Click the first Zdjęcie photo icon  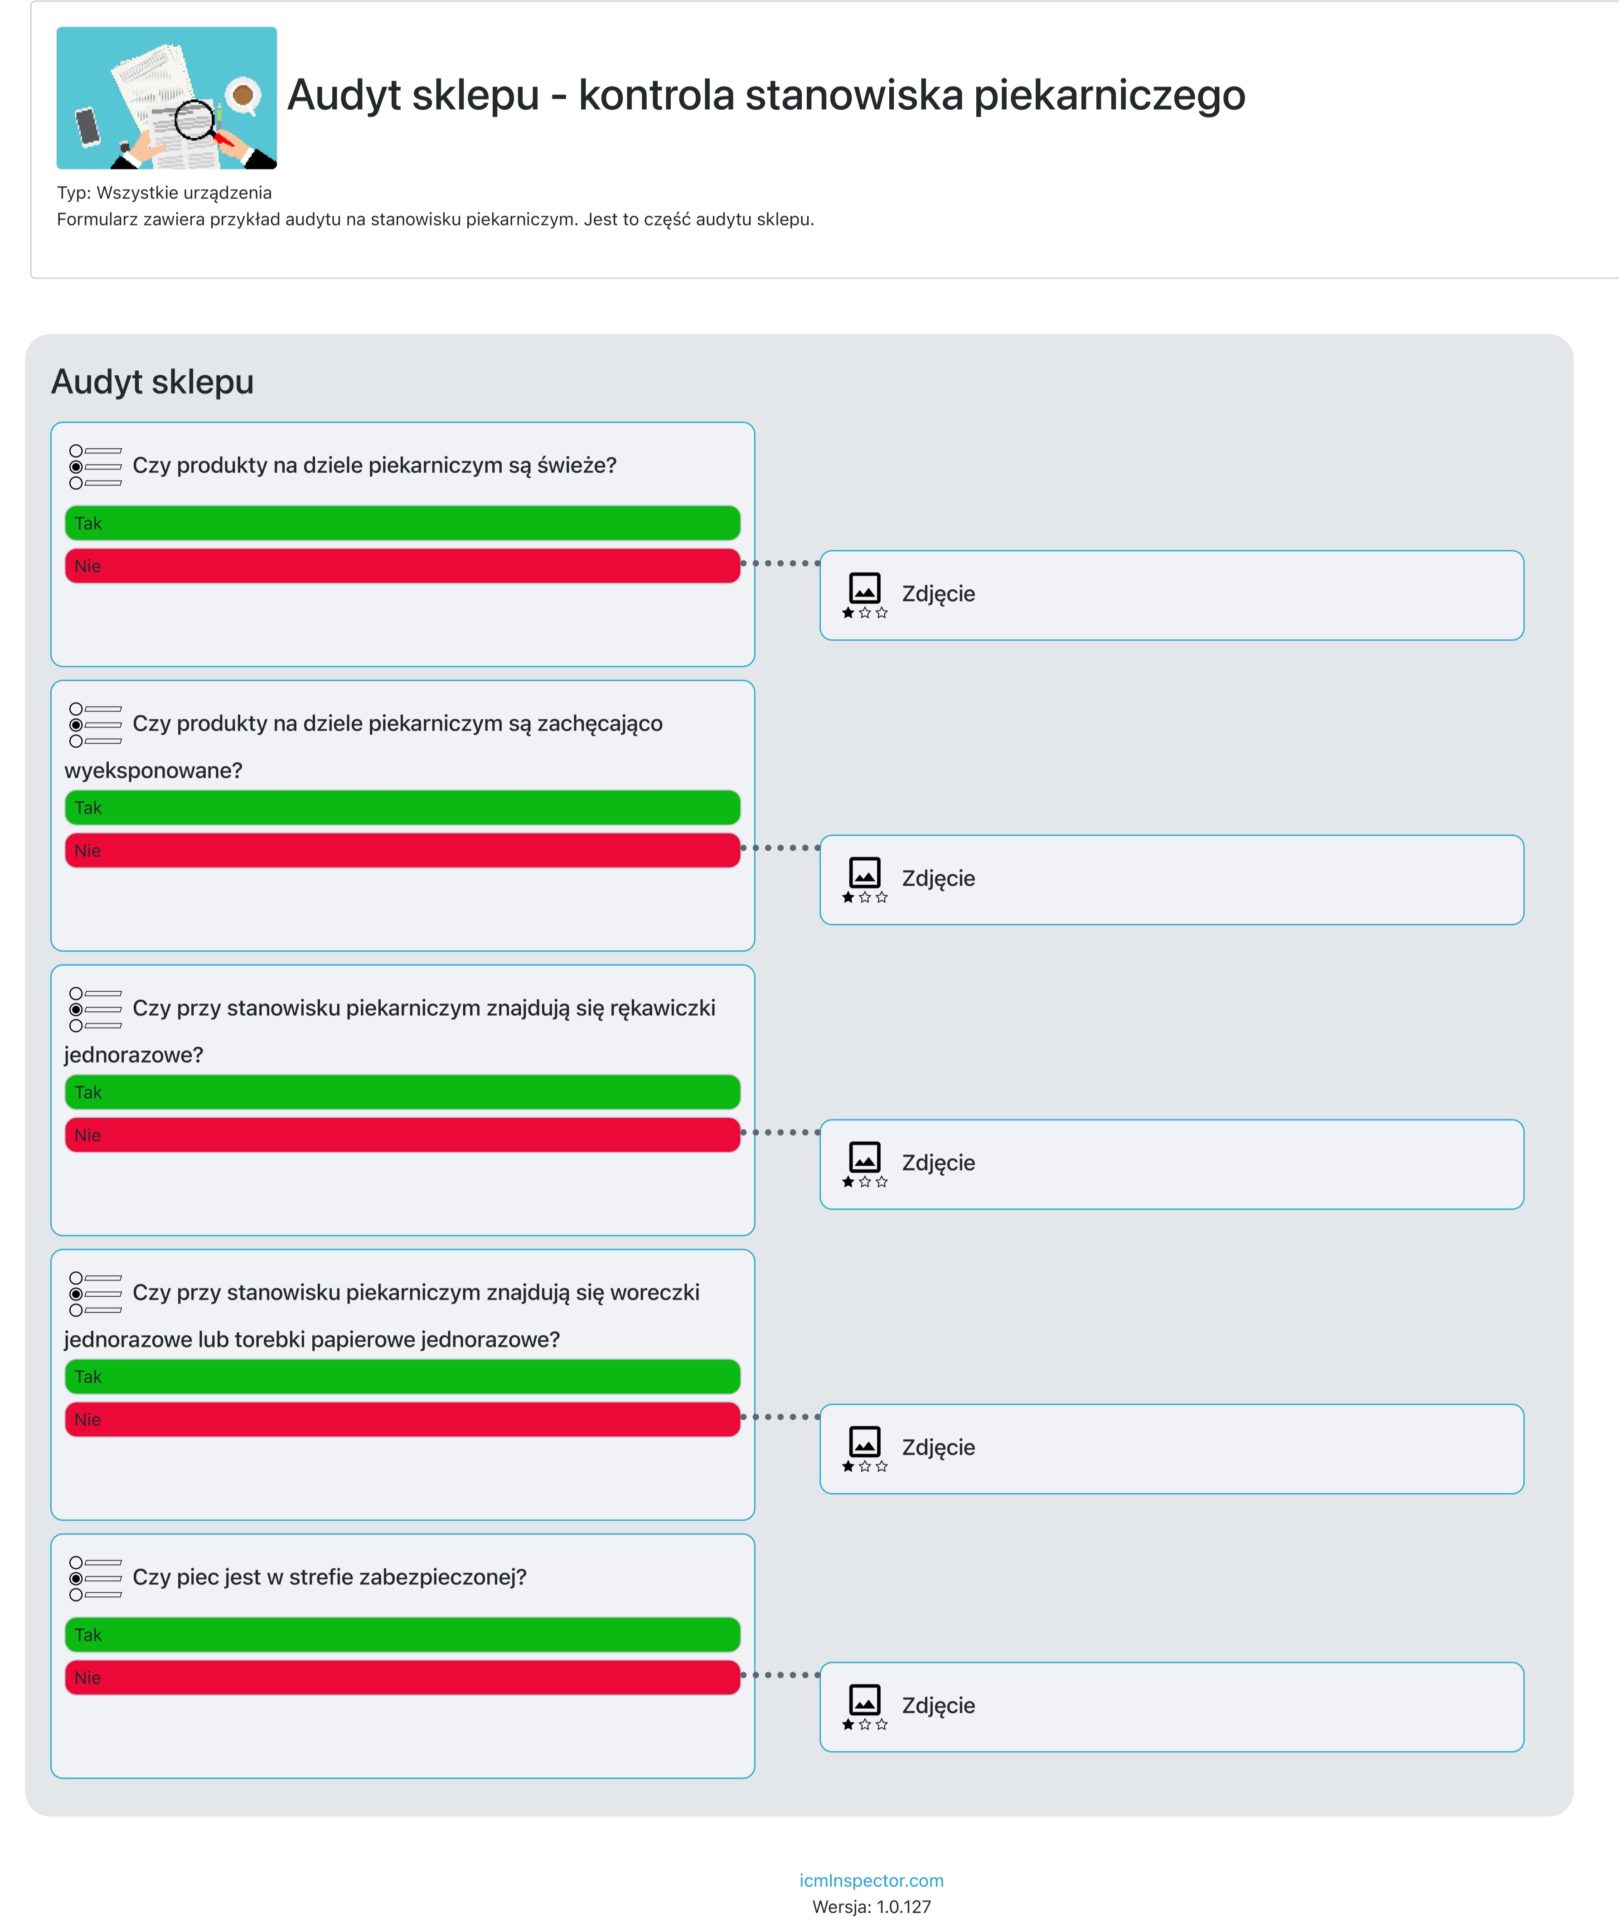click(x=865, y=595)
